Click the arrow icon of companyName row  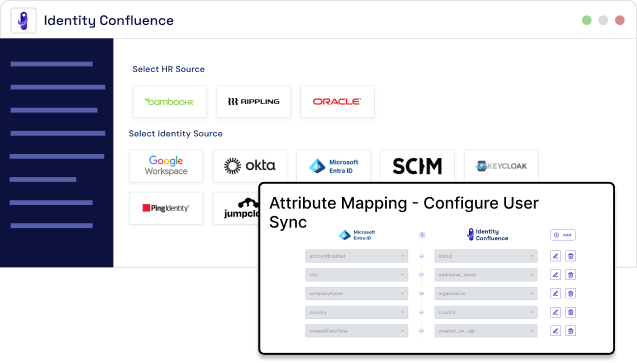coord(421,294)
